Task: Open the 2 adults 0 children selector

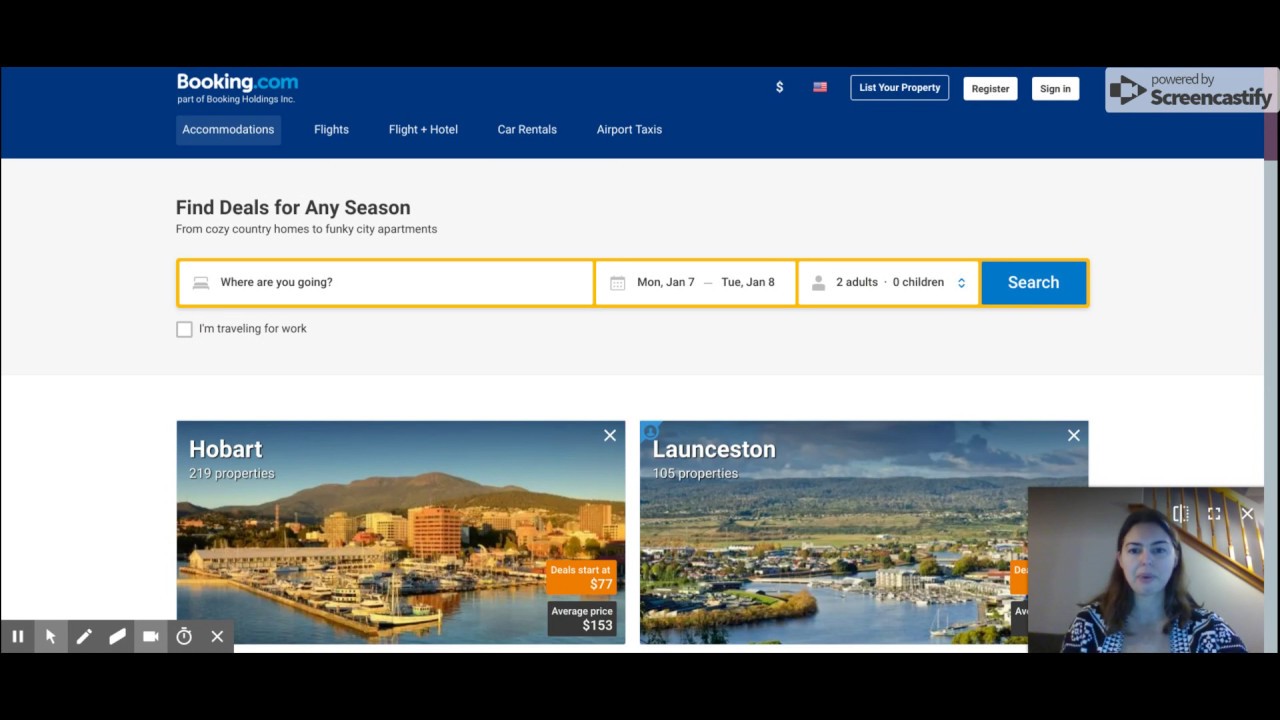Action: coord(889,283)
